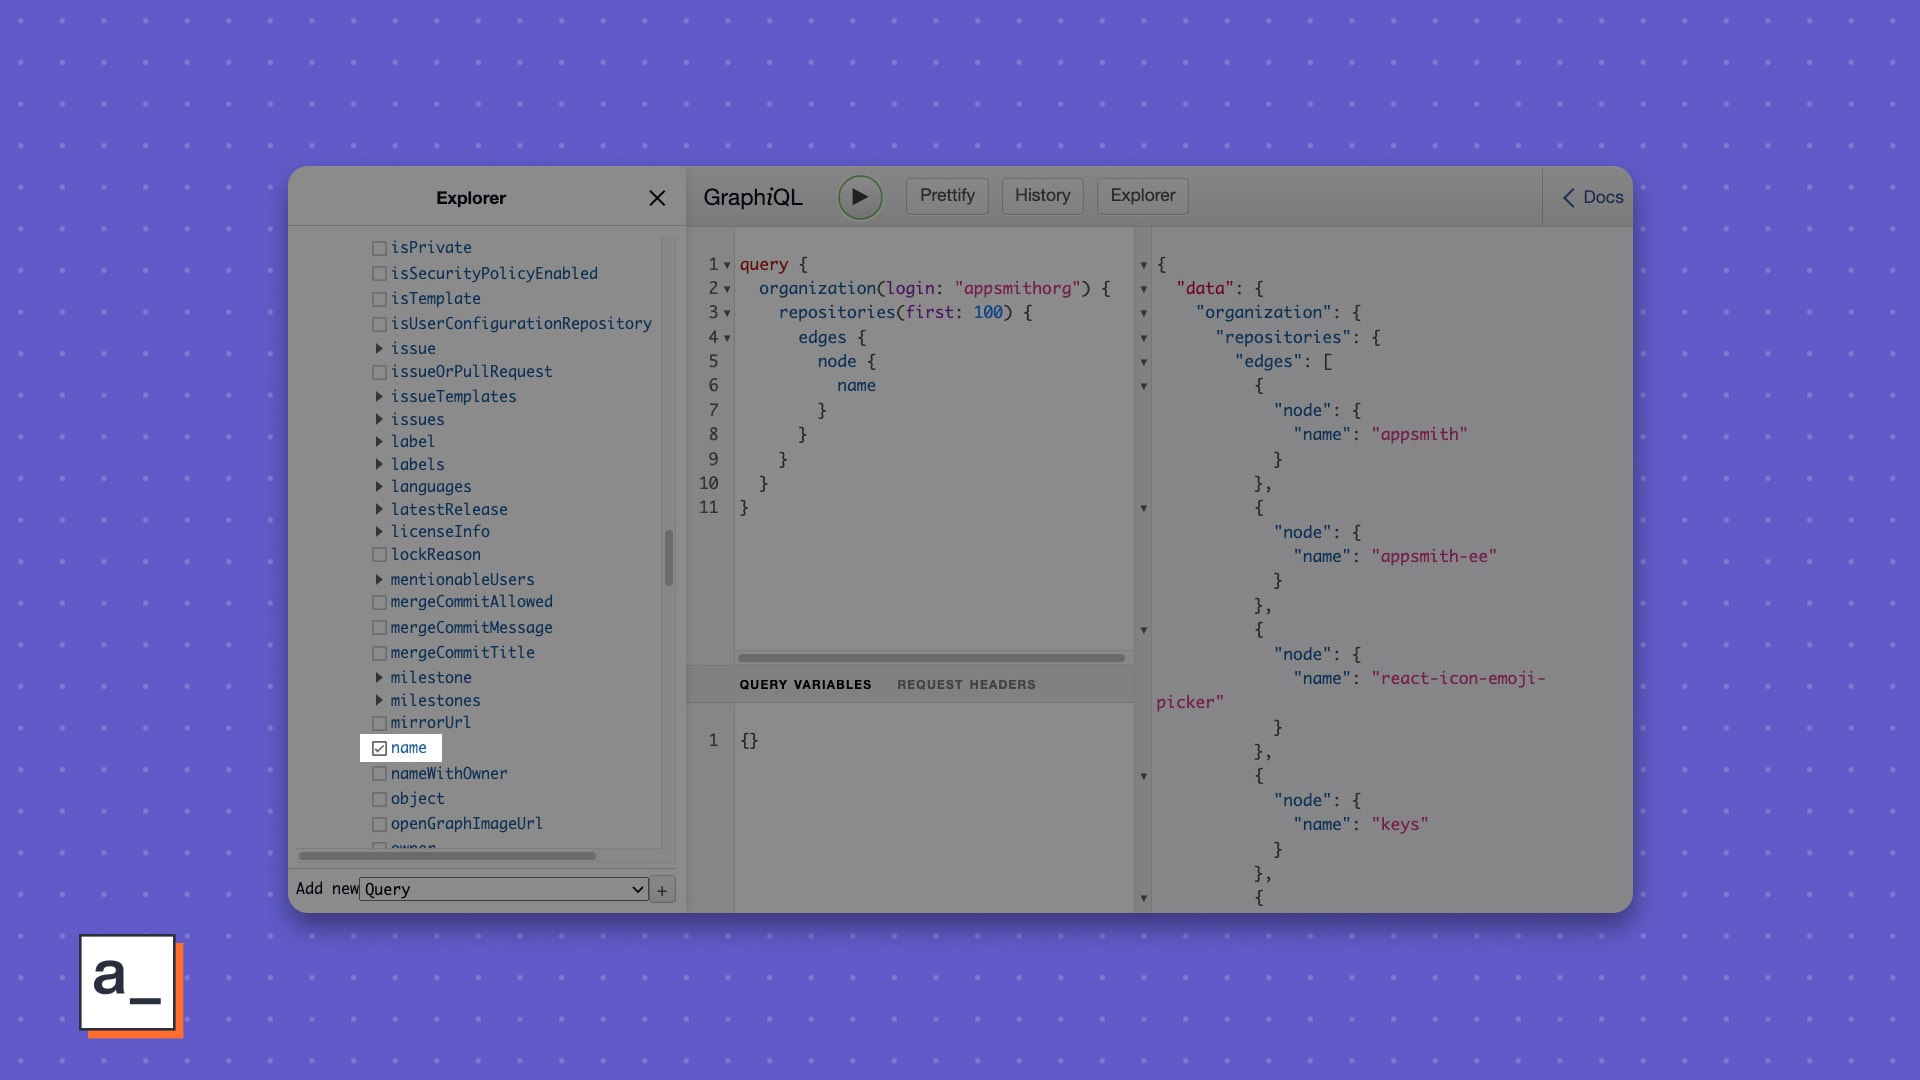1920x1080 pixels.
Task: Expand the languages field arrow
Action: (379, 487)
